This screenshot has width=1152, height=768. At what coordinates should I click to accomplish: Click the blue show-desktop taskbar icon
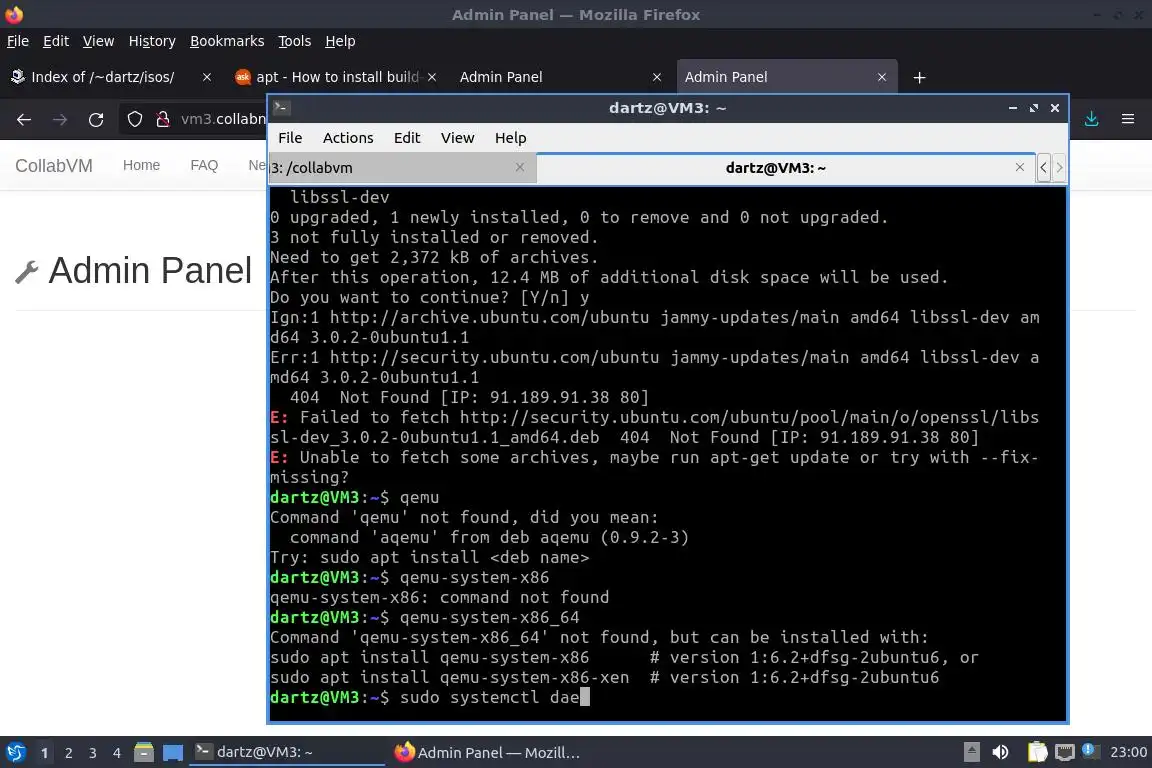click(173, 753)
